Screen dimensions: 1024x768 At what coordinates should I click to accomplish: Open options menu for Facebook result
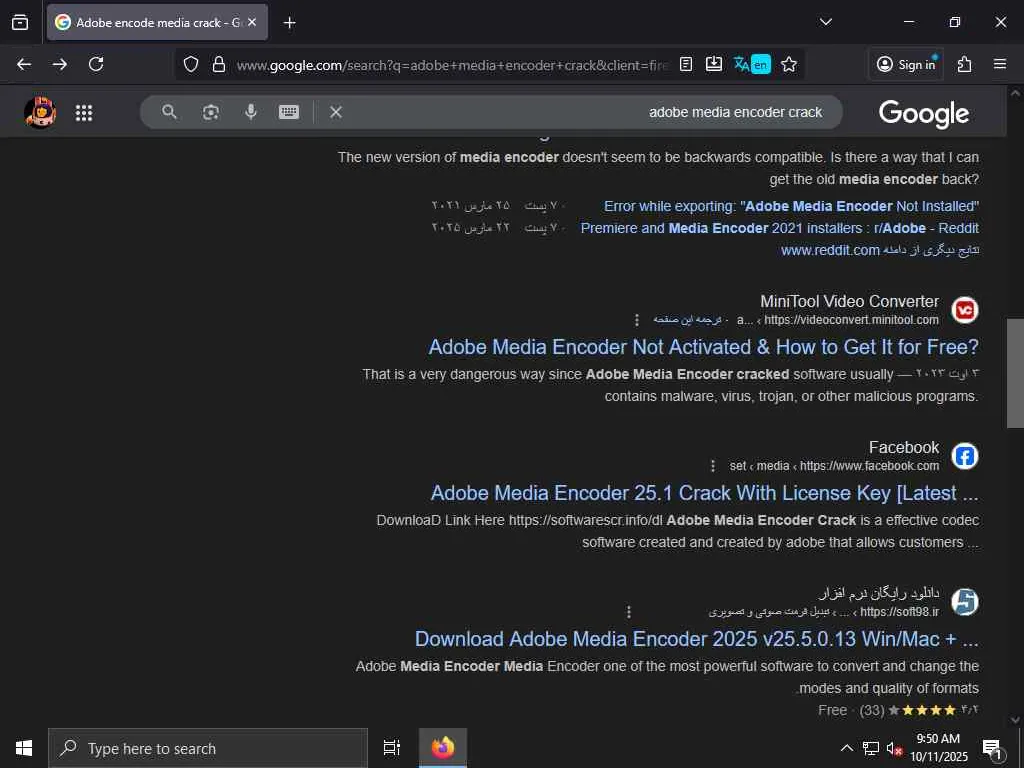tap(712, 466)
